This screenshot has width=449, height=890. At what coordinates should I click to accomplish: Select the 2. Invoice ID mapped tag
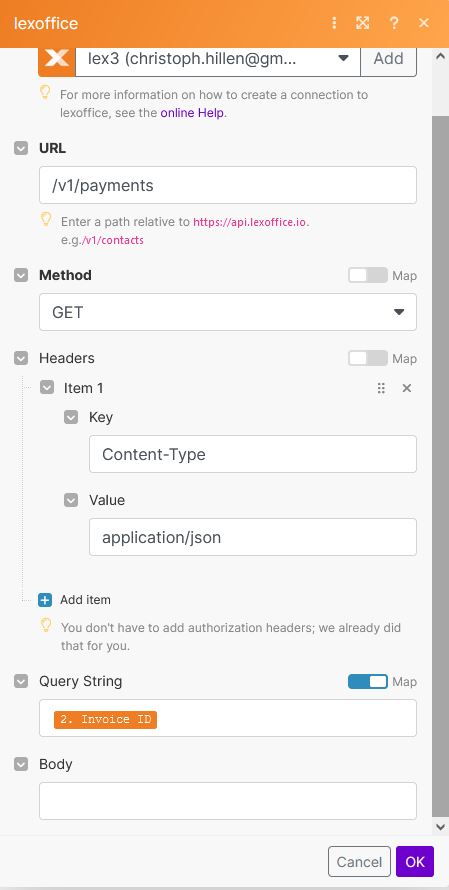pos(106,719)
